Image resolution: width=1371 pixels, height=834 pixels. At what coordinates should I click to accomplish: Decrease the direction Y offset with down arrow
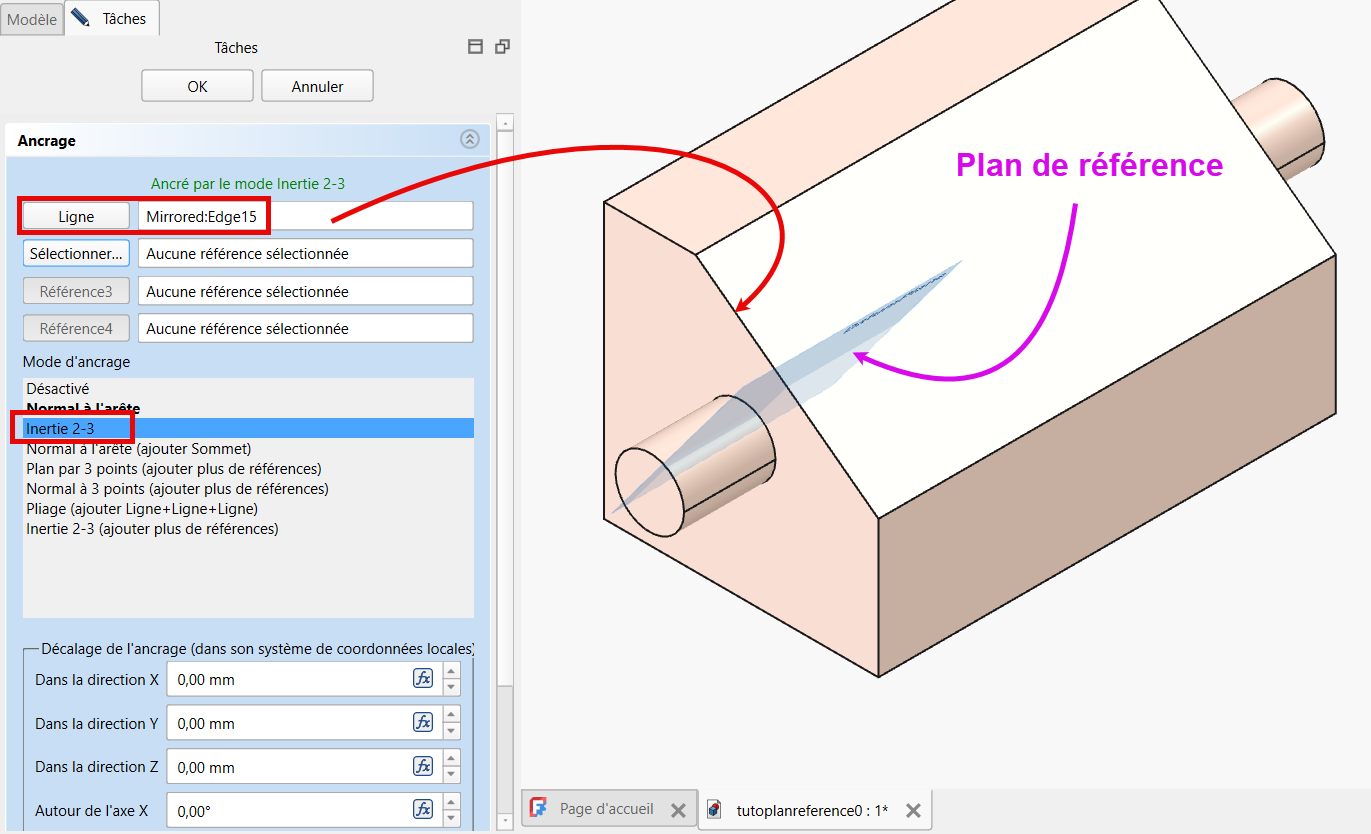pos(452,731)
